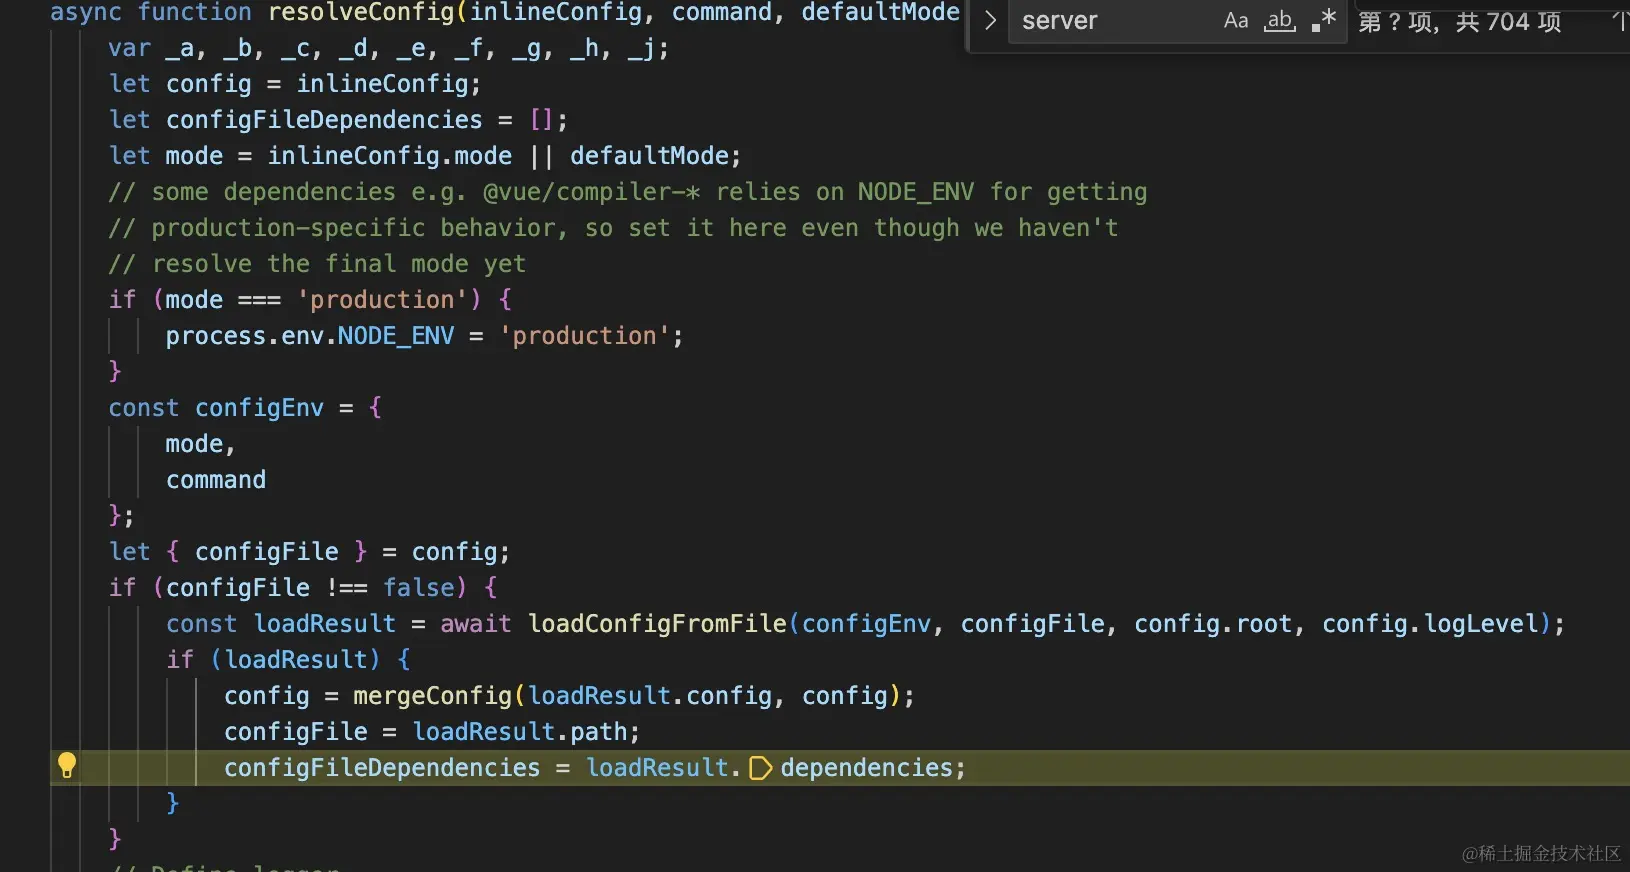Click the 'command' property in configEnv object

pyautogui.click(x=216, y=480)
